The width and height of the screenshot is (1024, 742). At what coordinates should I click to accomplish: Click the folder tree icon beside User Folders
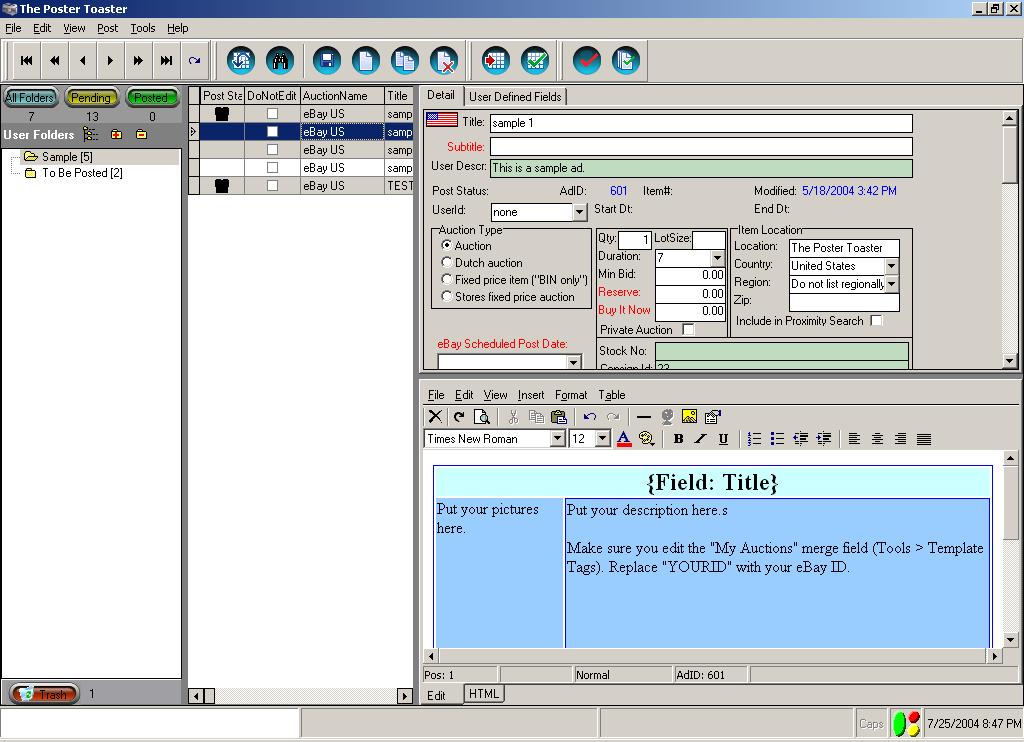[x=91, y=135]
